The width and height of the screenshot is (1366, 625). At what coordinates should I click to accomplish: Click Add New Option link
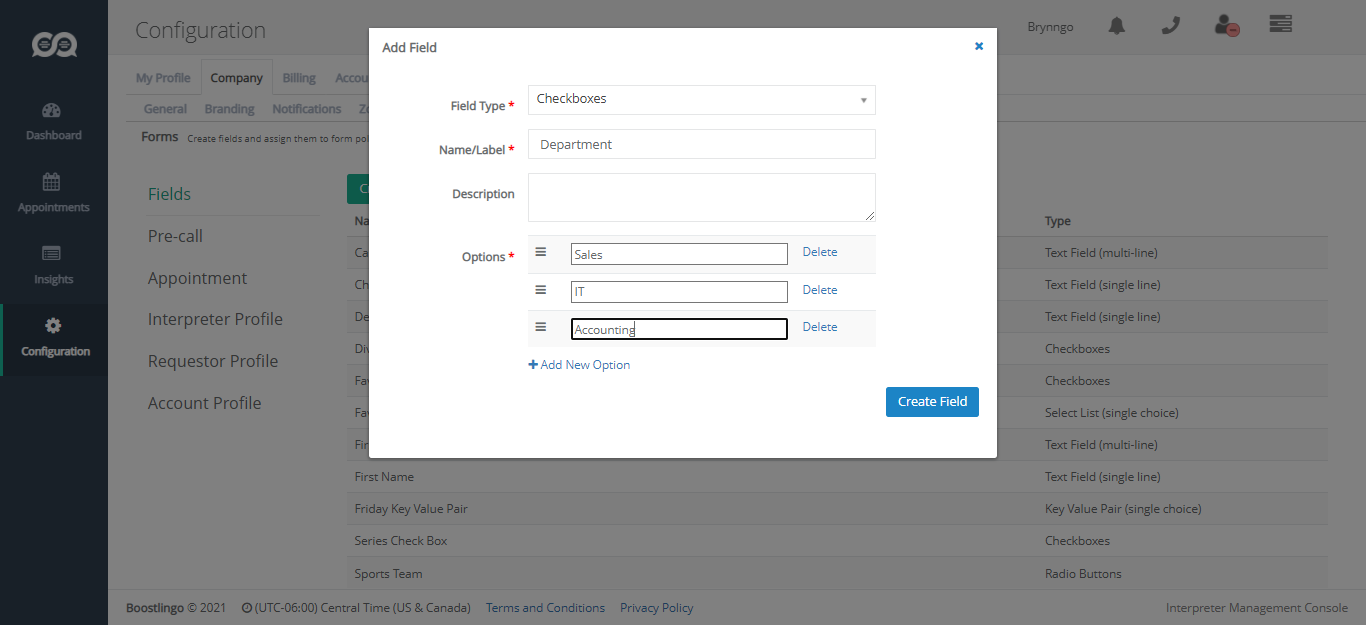579,365
